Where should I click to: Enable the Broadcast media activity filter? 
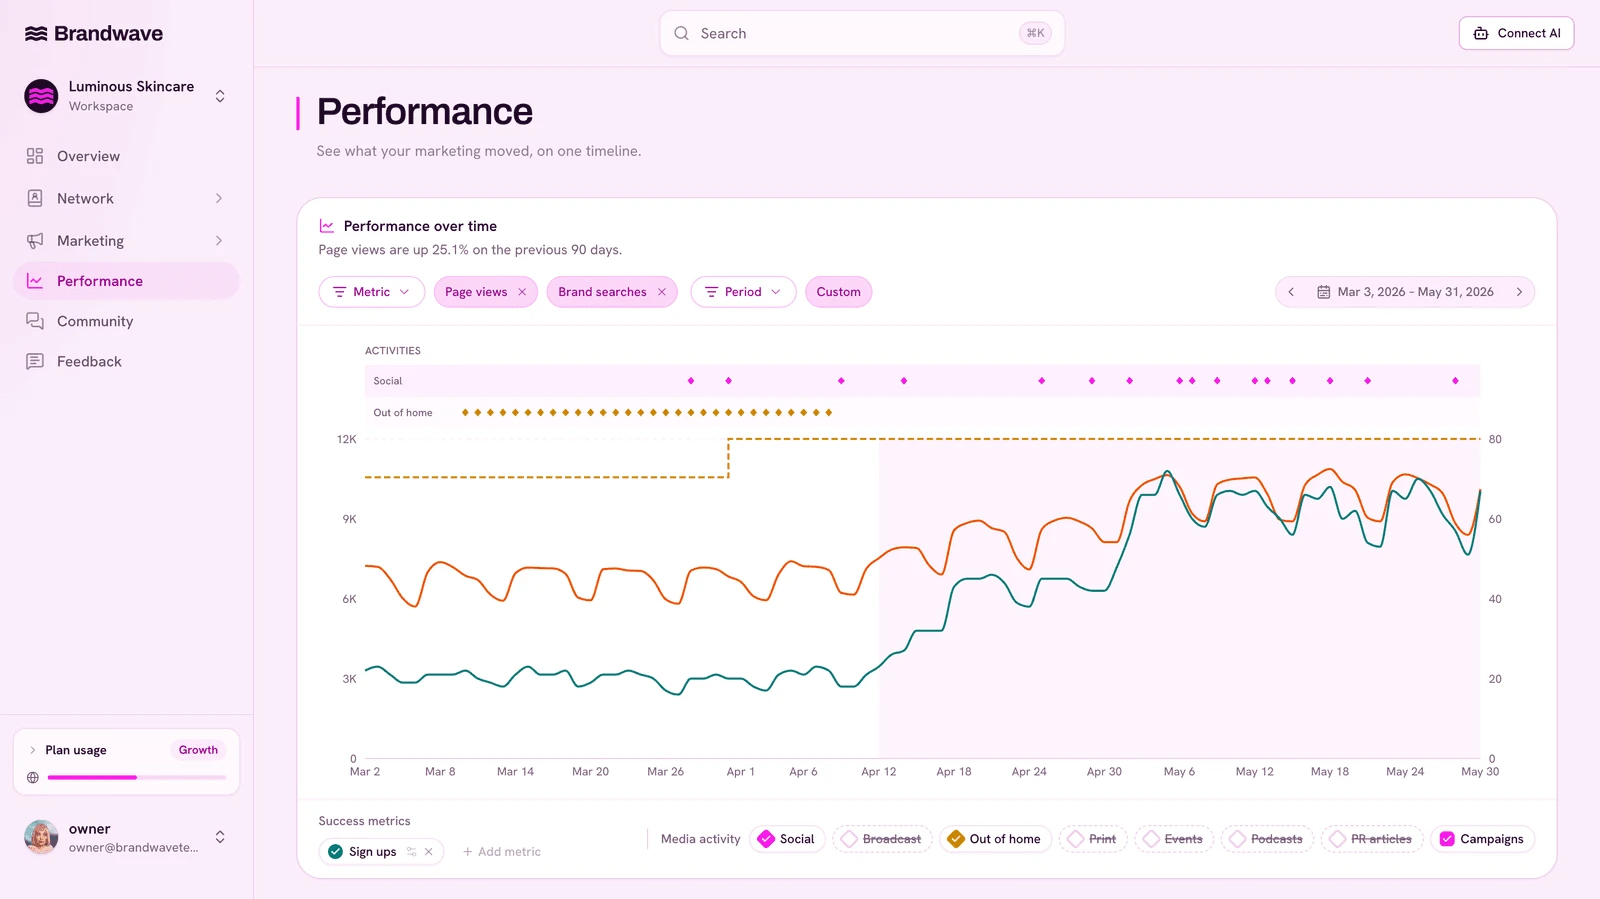pos(882,839)
